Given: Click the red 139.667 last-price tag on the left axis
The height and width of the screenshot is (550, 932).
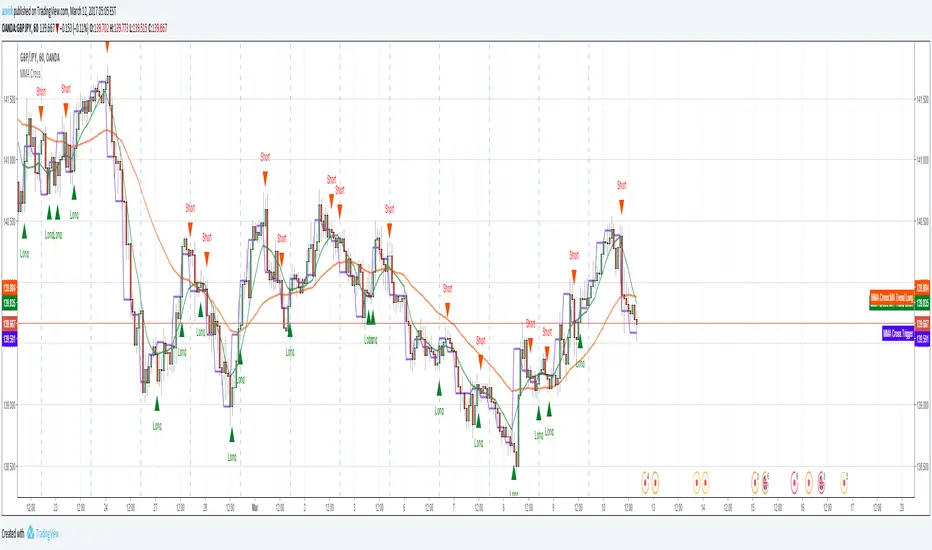Looking at the screenshot, I should coord(10,324).
